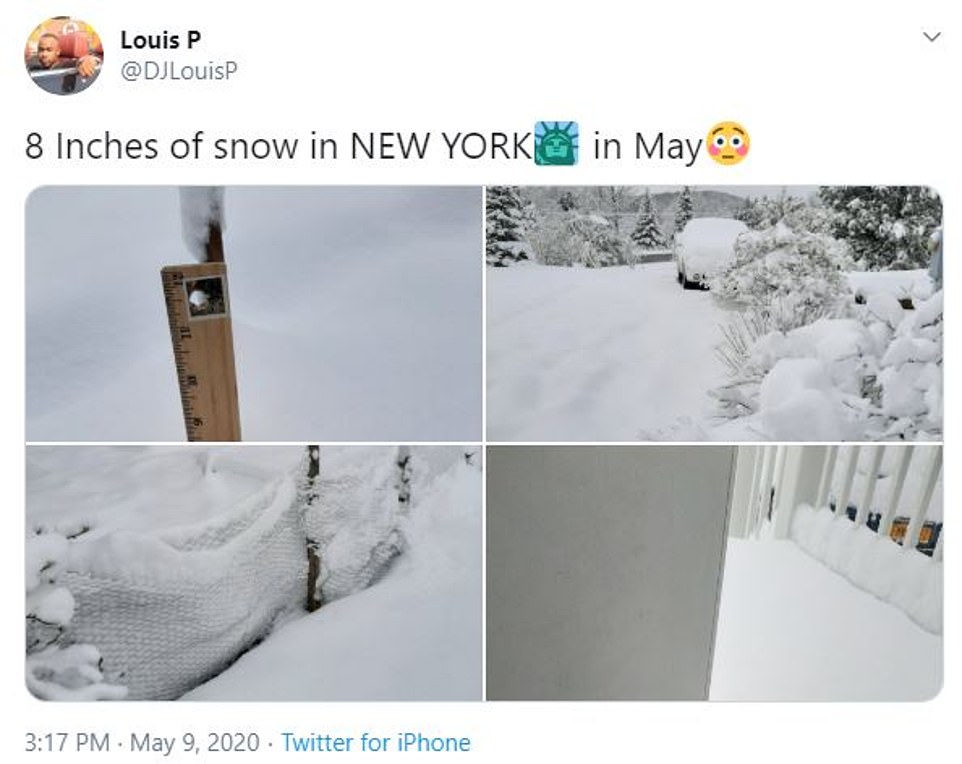Screen dimensions: 962x764
Task: Click the snow-covered car in the driveway
Action: [x=707, y=250]
